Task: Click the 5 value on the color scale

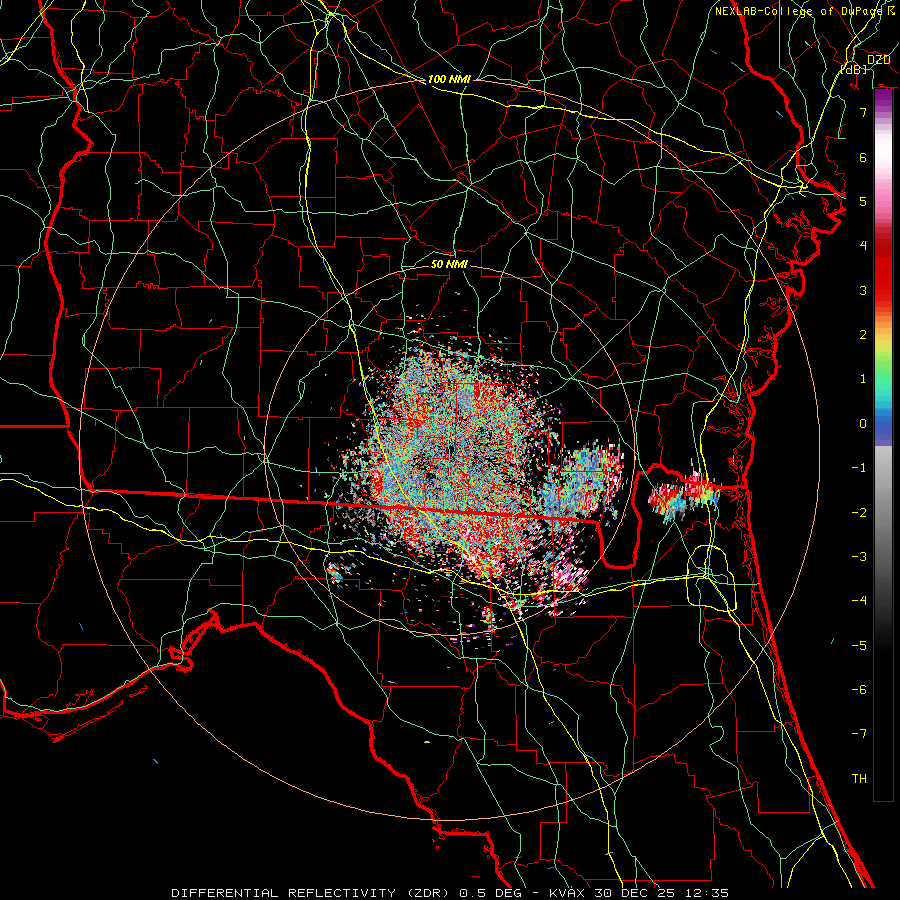Action: click(x=863, y=201)
